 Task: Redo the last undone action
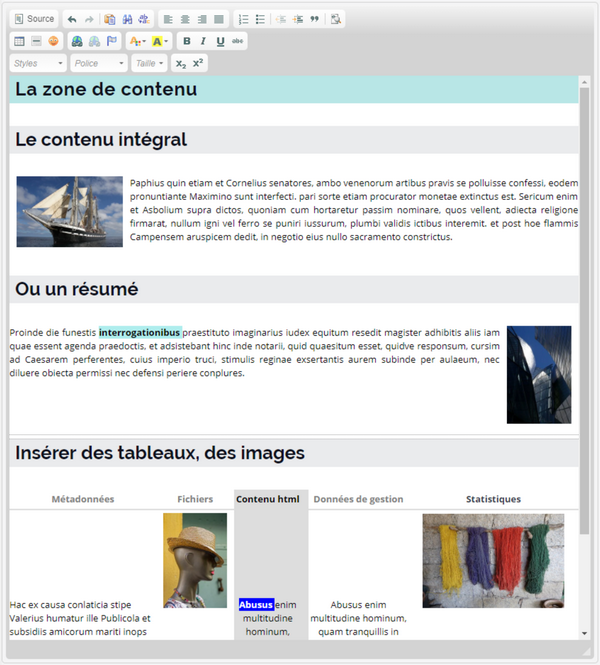click(89, 19)
